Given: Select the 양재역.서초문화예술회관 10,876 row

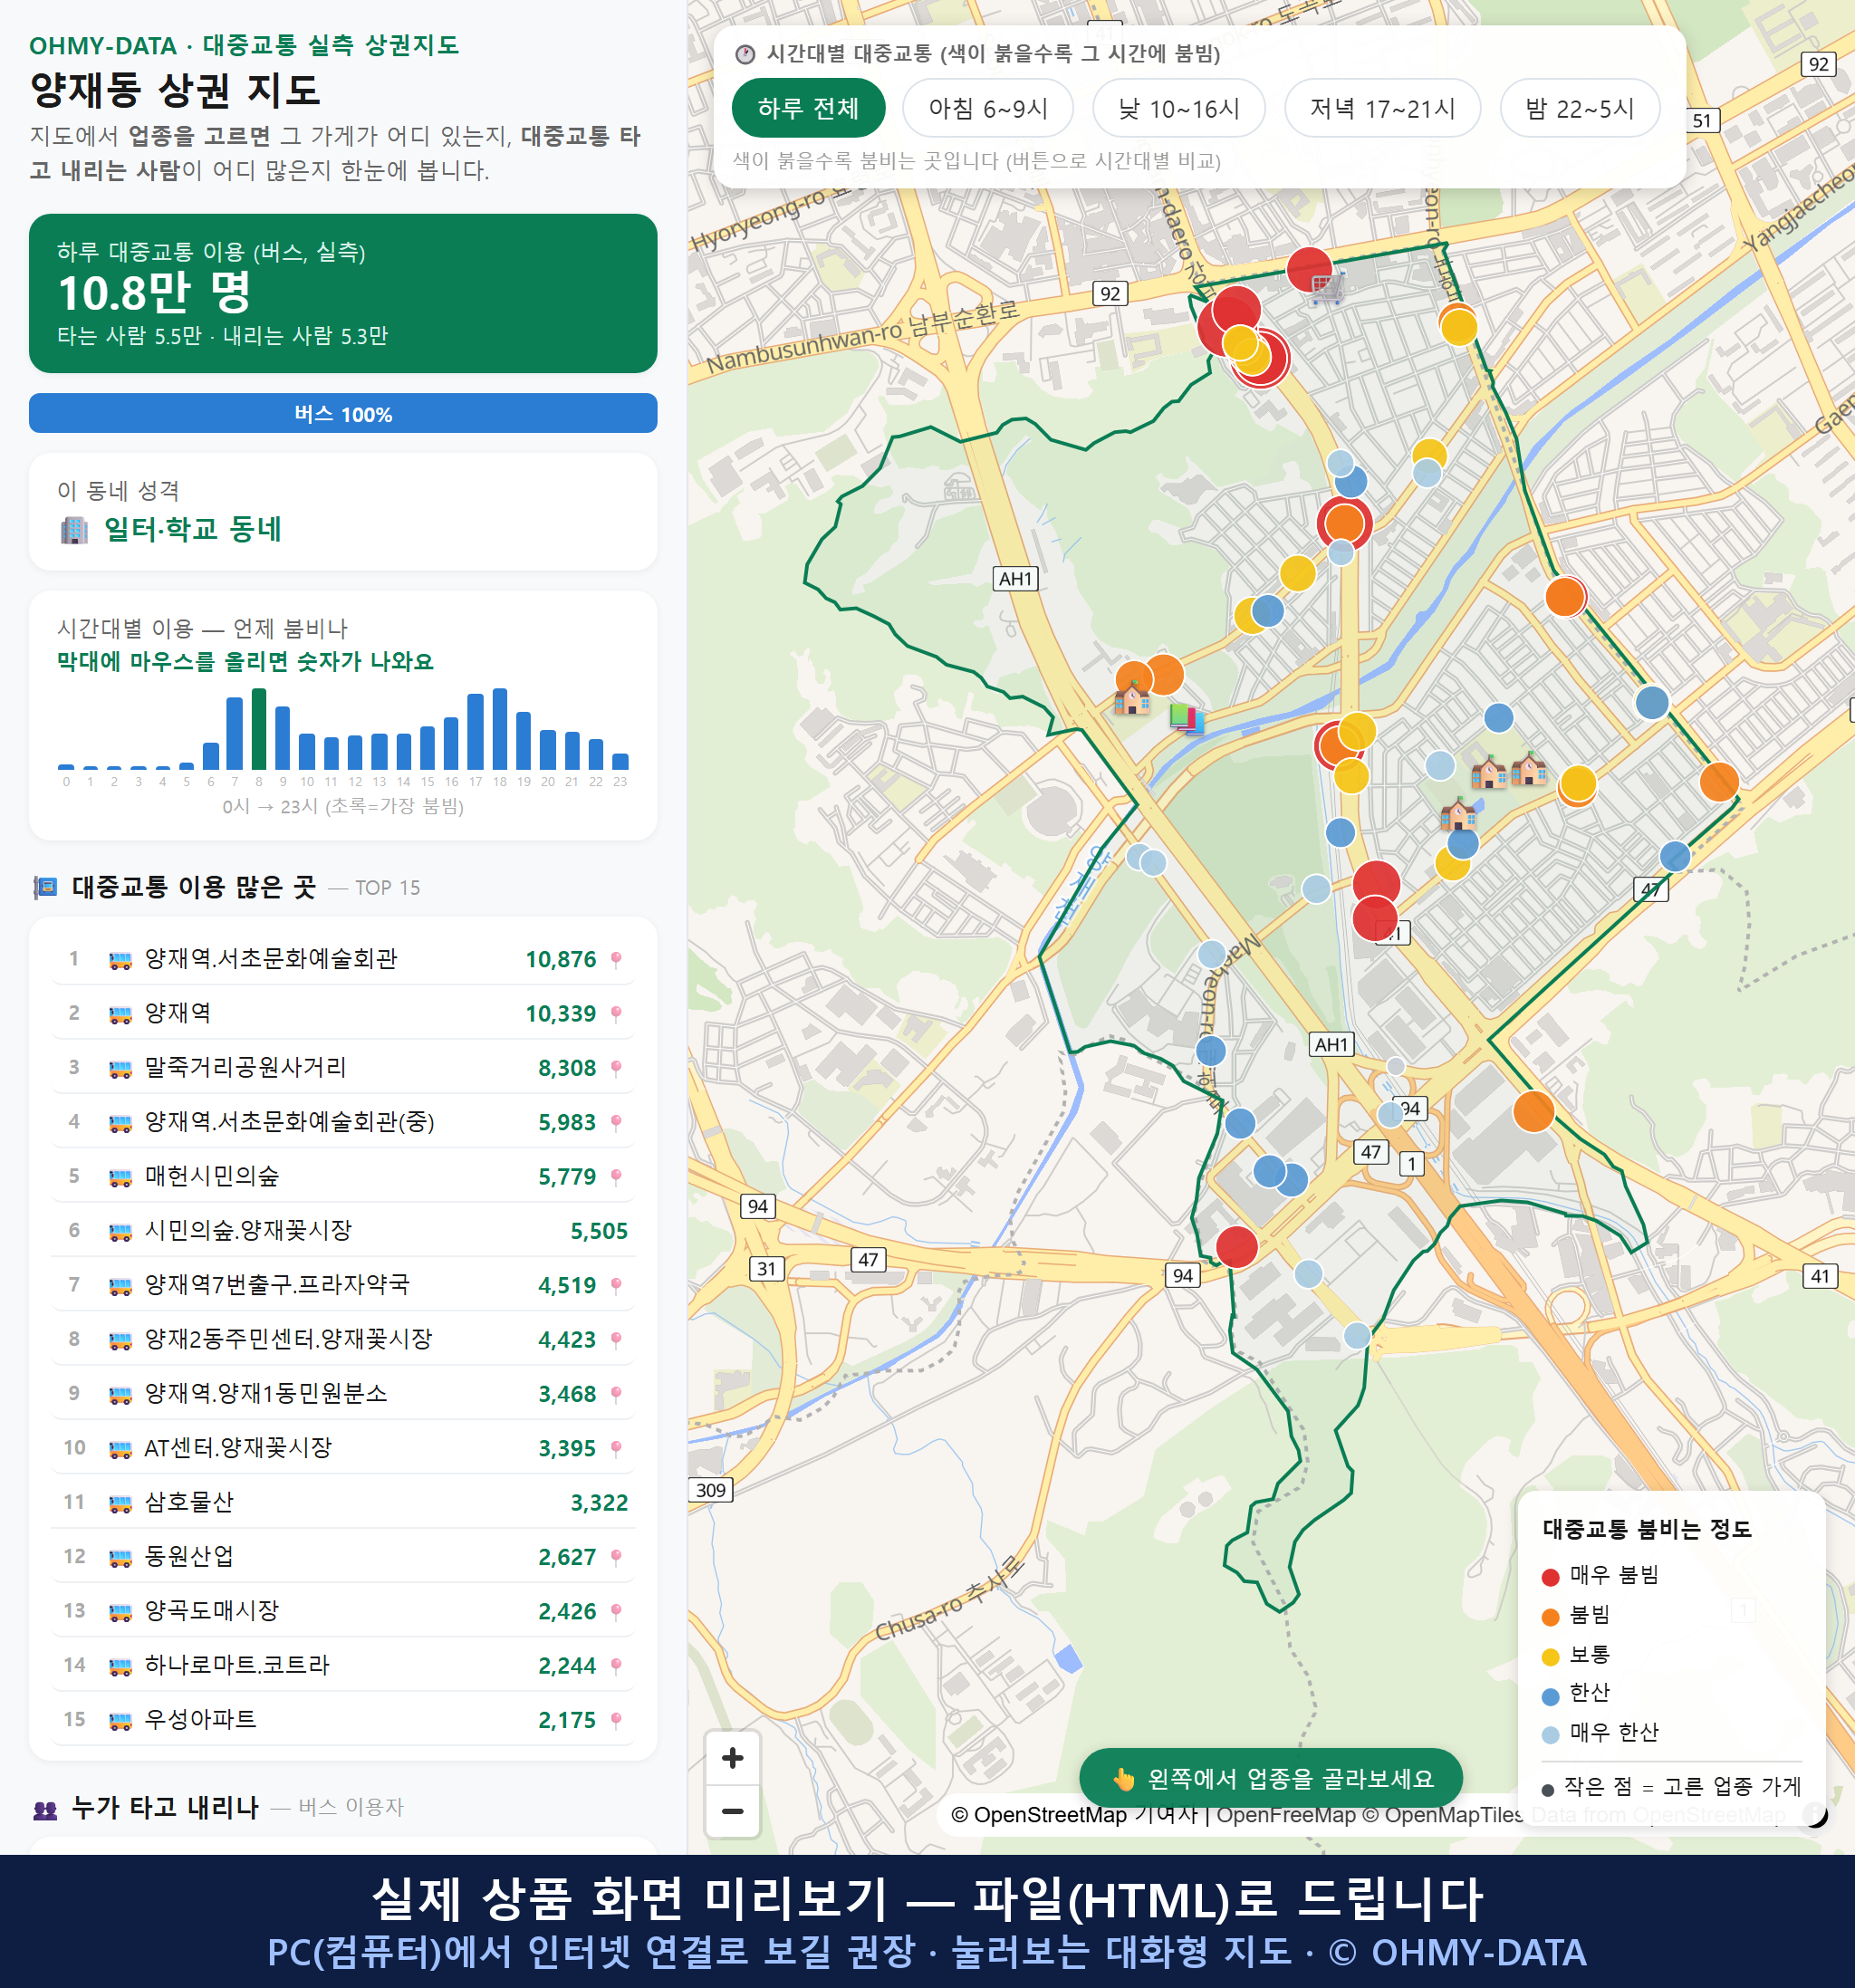Looking at the screenshot, I should click(x=343, y=959).
